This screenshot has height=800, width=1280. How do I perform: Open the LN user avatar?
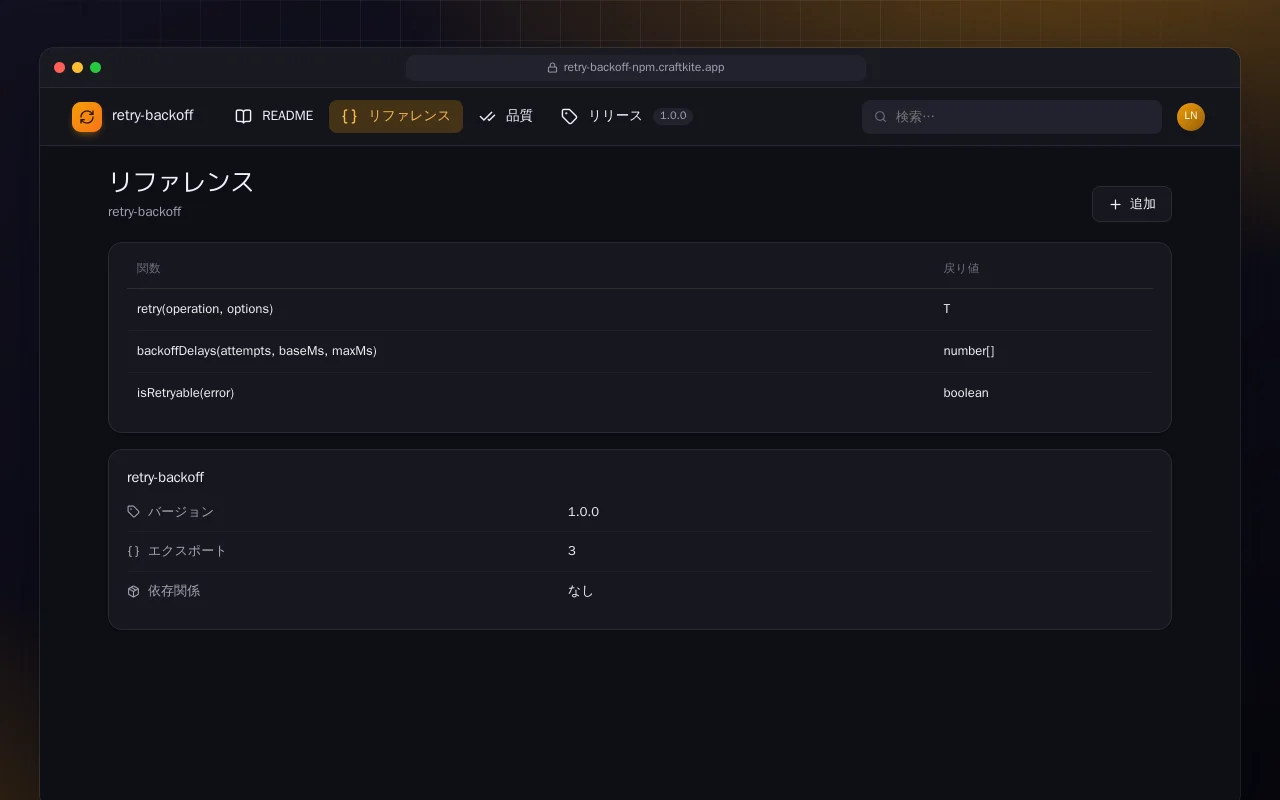tap(1191, 117)
